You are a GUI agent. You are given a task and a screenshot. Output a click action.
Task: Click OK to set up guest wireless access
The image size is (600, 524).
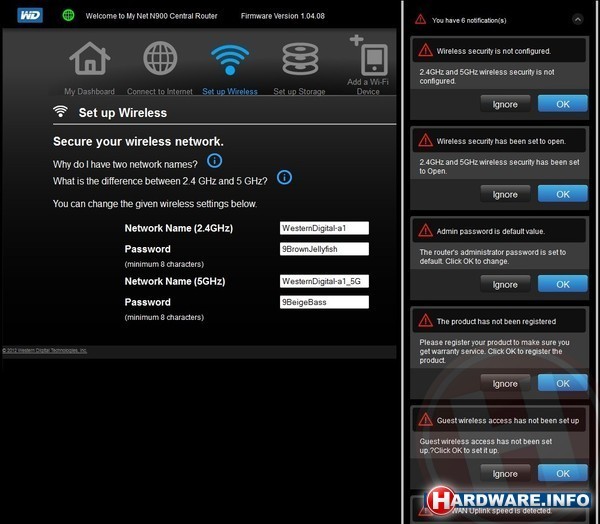(x=562, y=473)
